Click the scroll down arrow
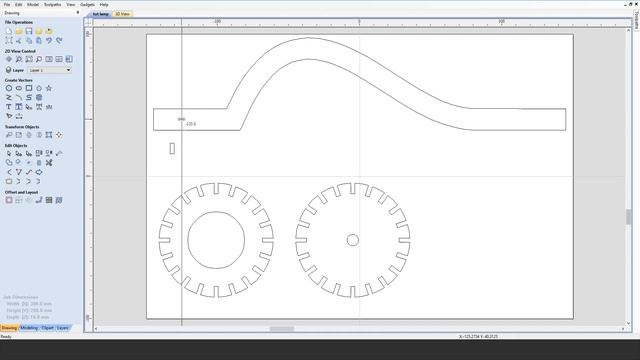 (x=629, y=323)
